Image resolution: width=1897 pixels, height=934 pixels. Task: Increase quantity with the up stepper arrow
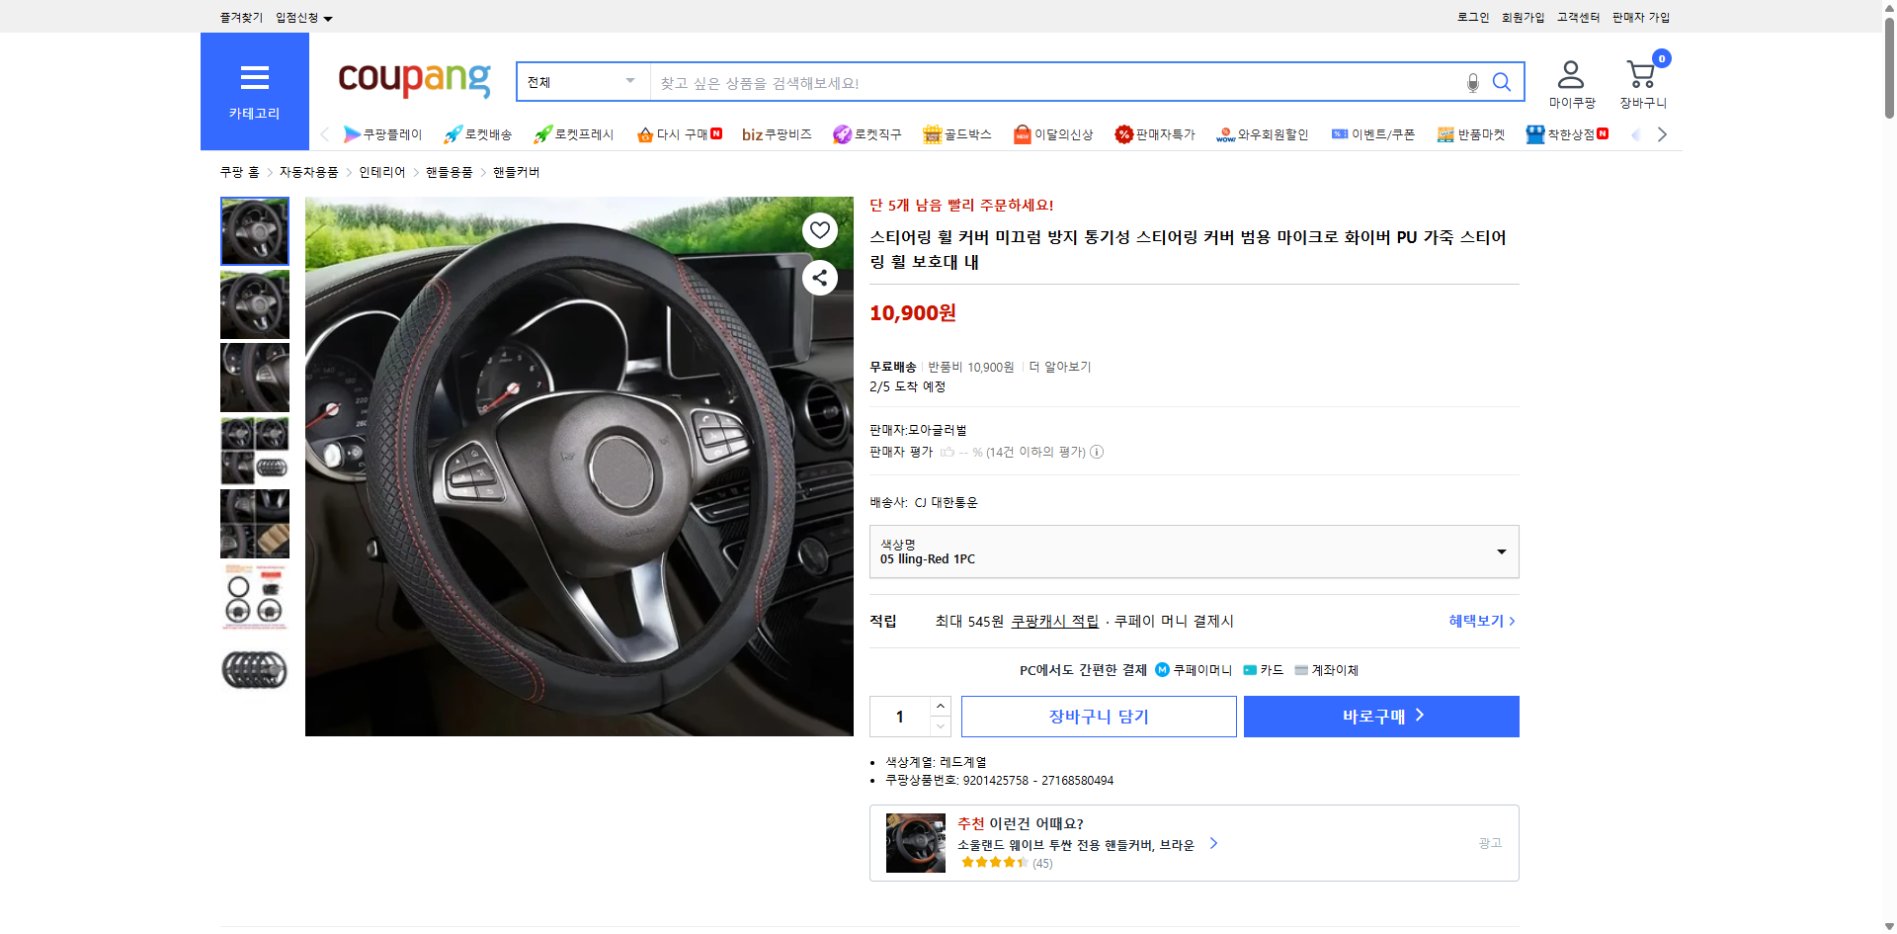tap(939, 708)
